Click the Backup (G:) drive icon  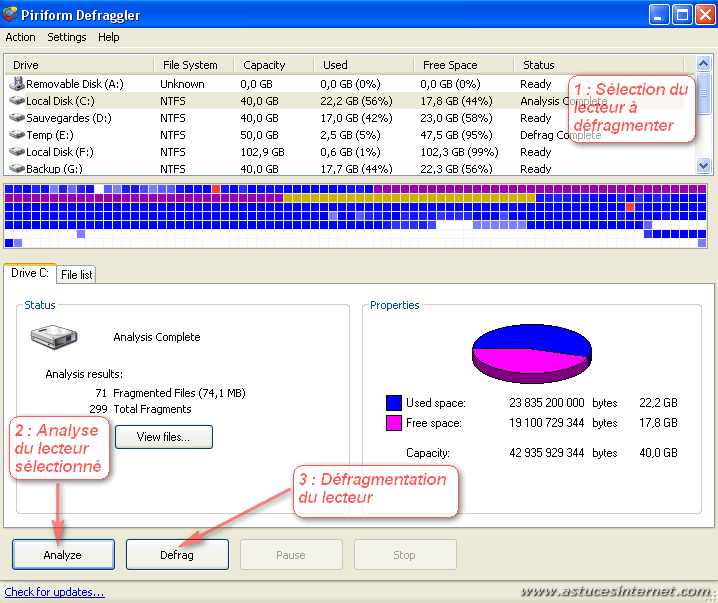pos(17,168)
